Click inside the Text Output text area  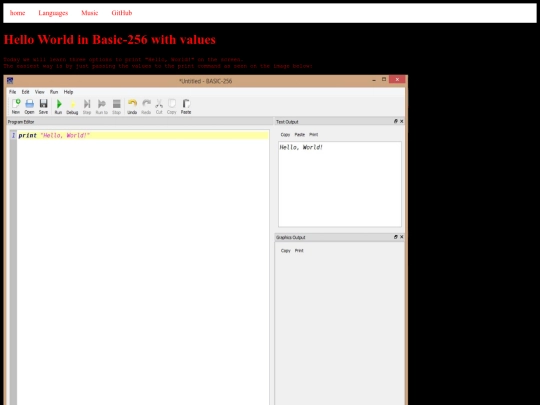click(340, 184)
